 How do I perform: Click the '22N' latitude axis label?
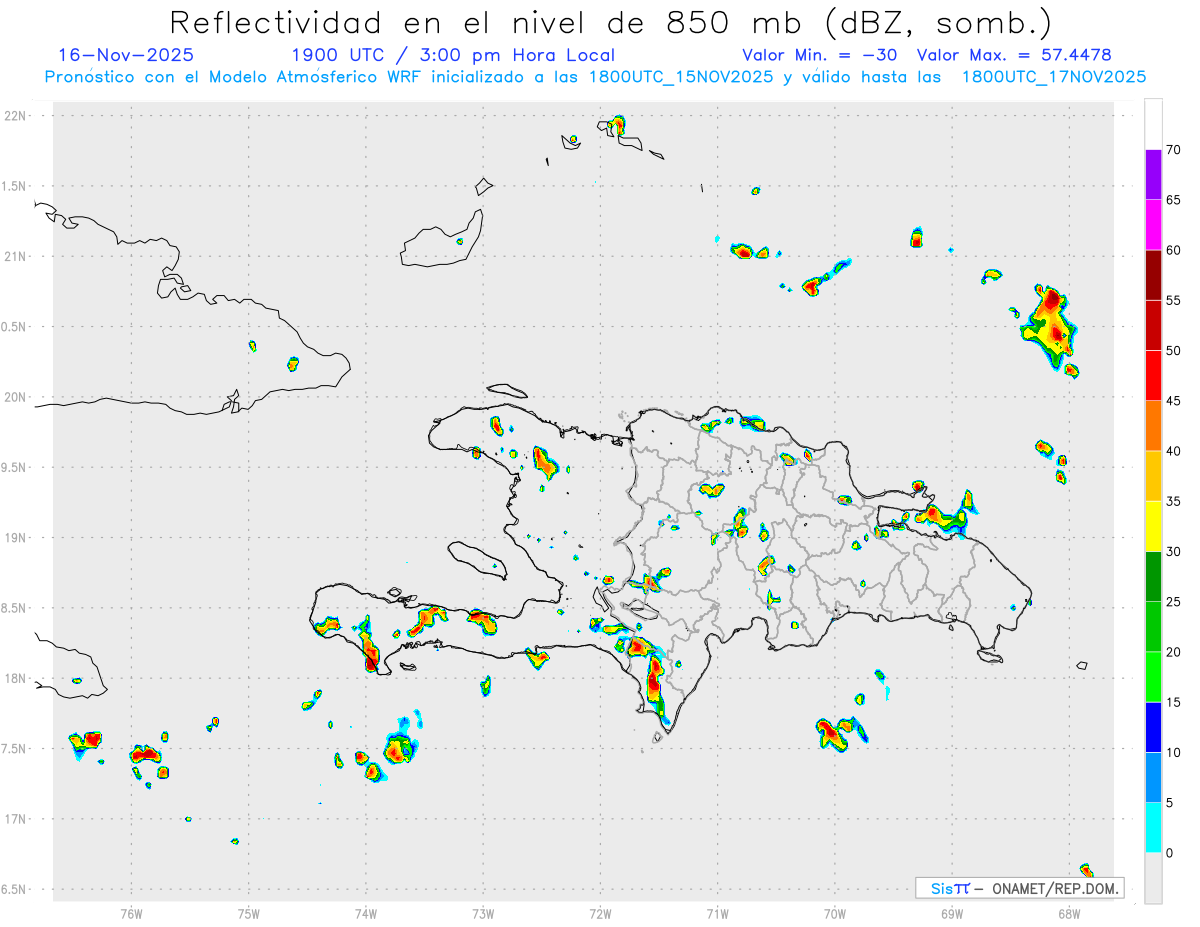[17, 116]
